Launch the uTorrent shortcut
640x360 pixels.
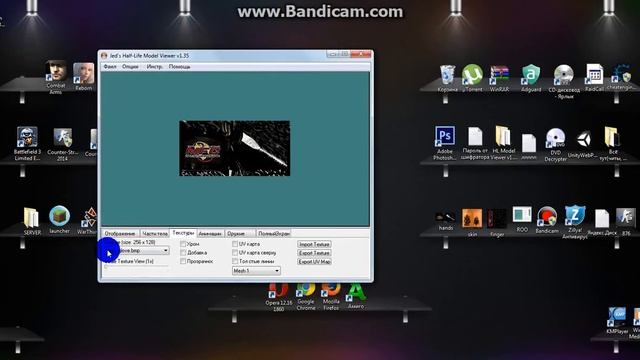pos(472,78)
